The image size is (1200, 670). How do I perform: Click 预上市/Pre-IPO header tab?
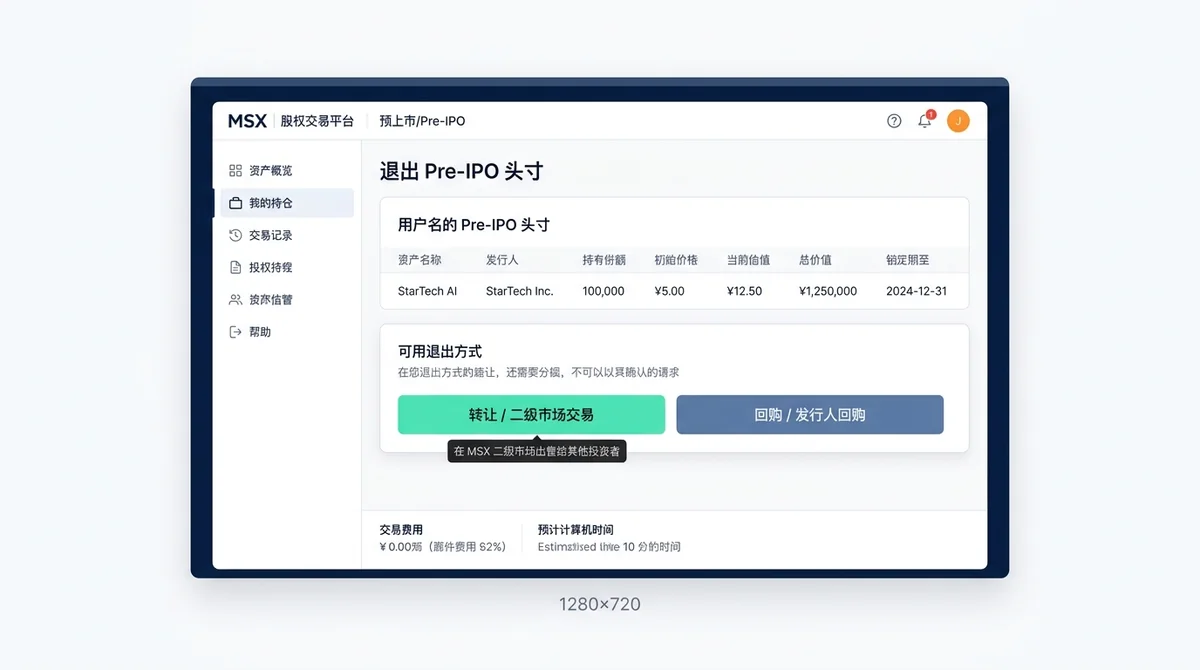(x=422, y=121)
